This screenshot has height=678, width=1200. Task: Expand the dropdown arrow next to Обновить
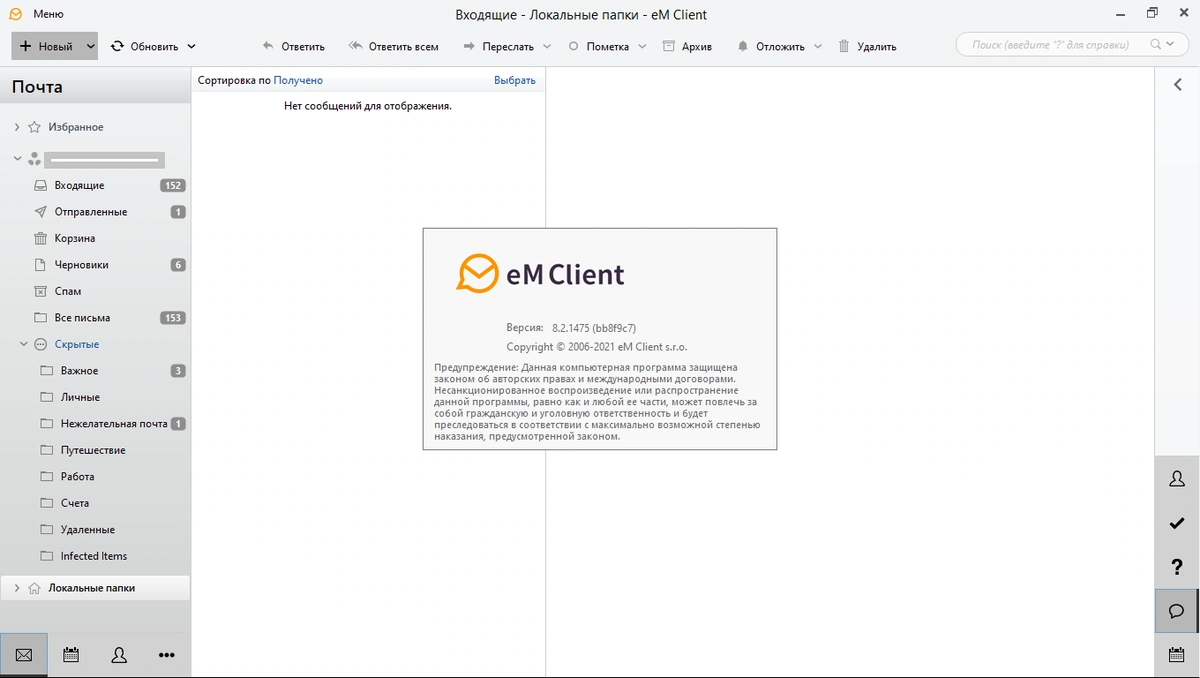coord(191,46)
